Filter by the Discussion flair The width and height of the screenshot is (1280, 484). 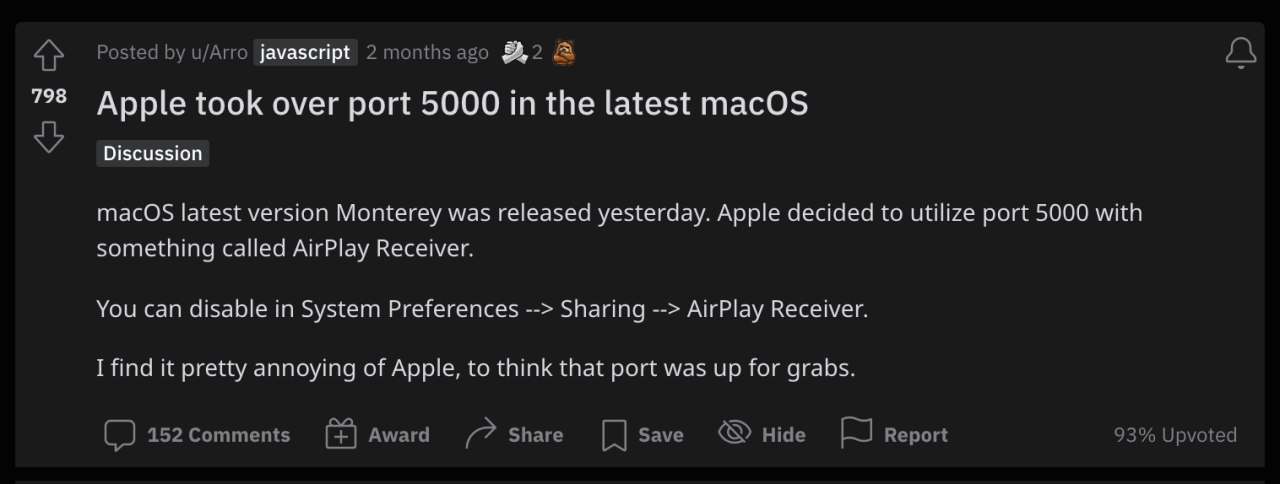coord(153,153)
